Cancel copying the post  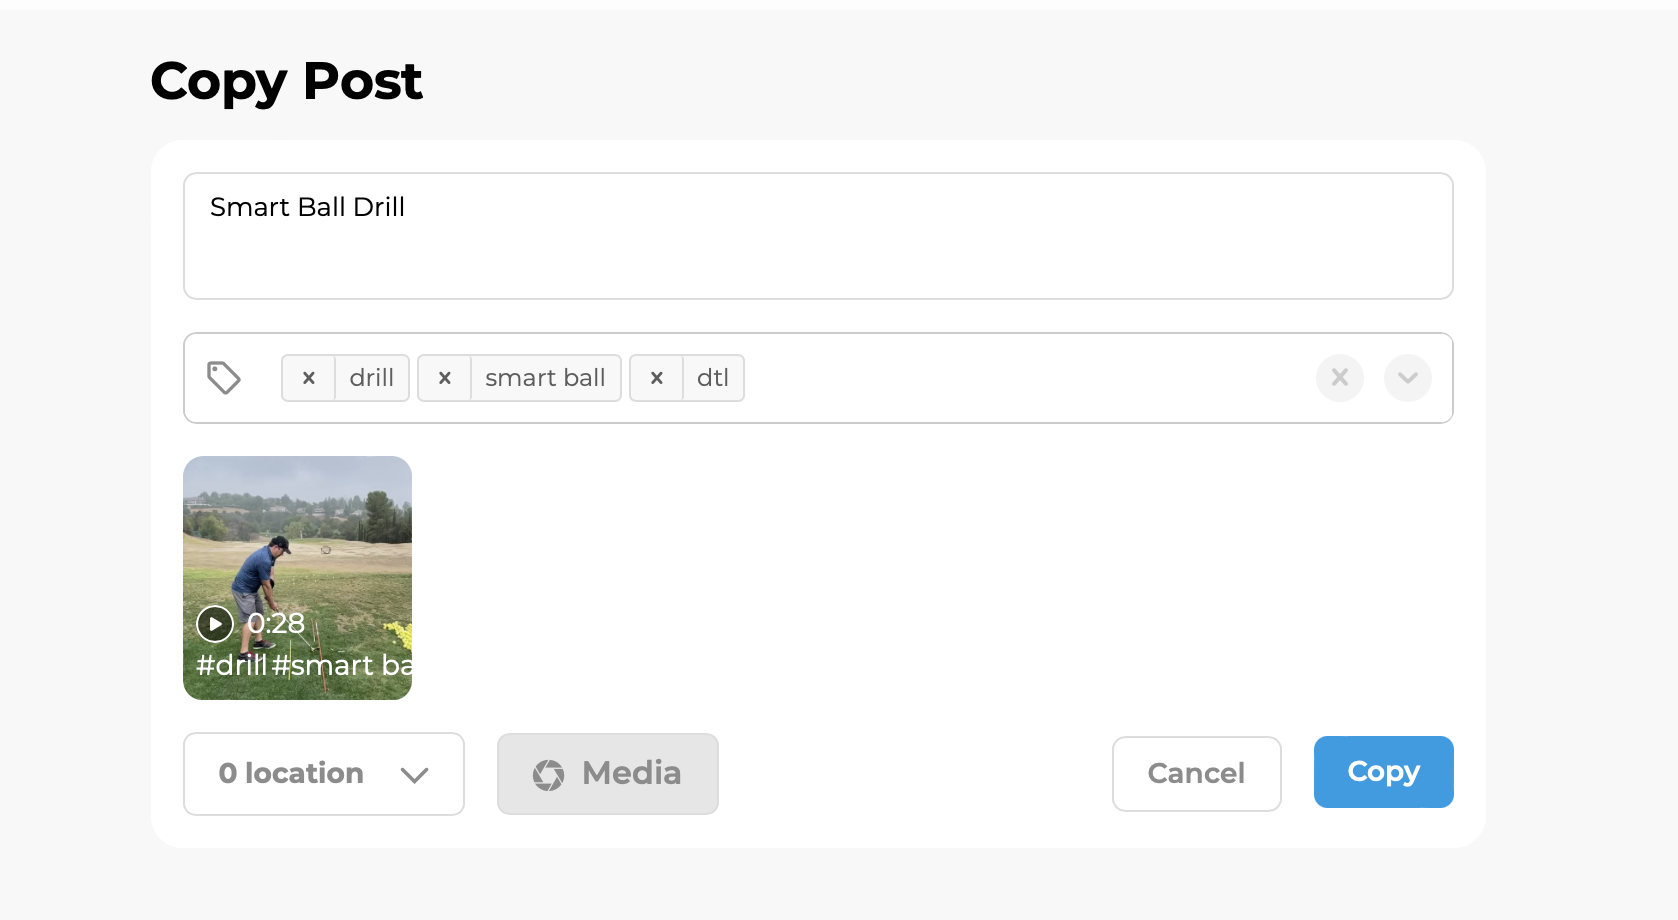click(x=1196, y=774)
